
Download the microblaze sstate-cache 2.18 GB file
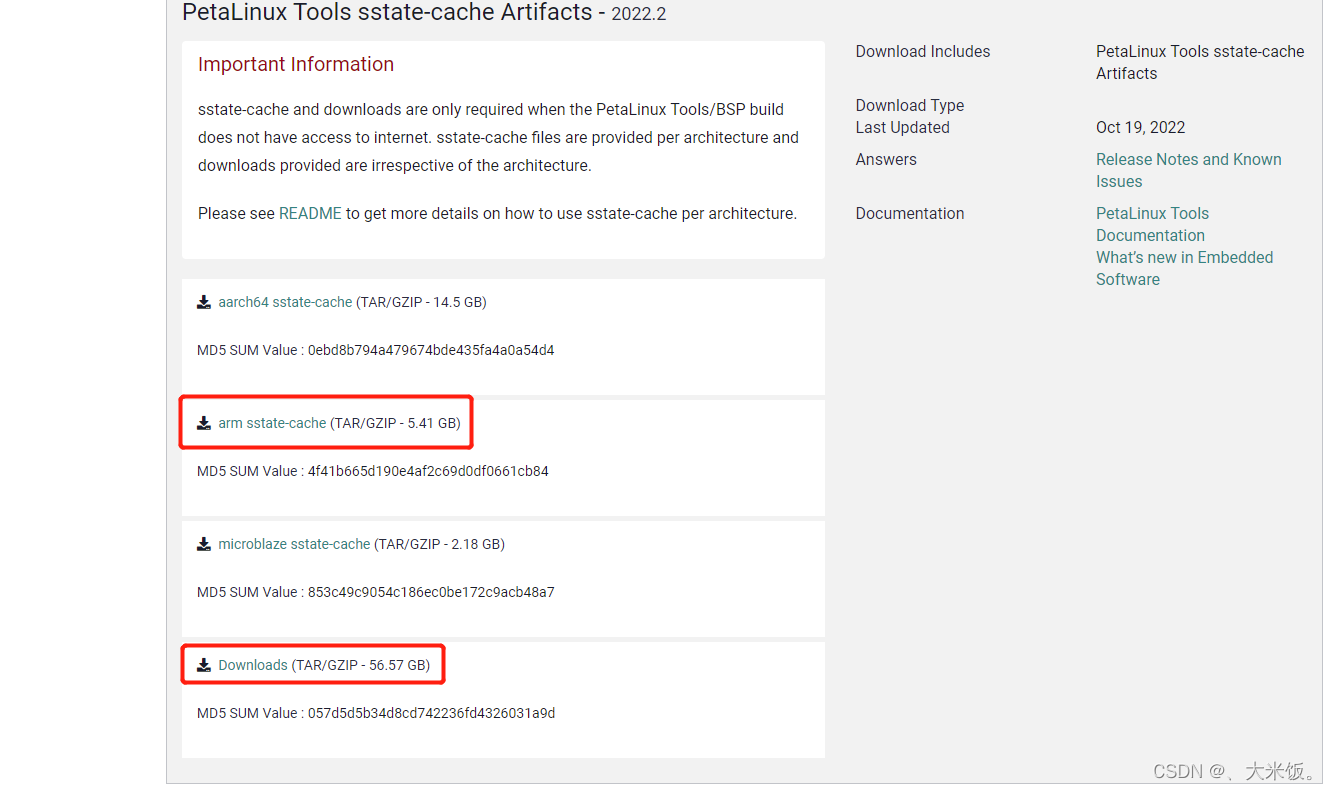tap(294, 544)
